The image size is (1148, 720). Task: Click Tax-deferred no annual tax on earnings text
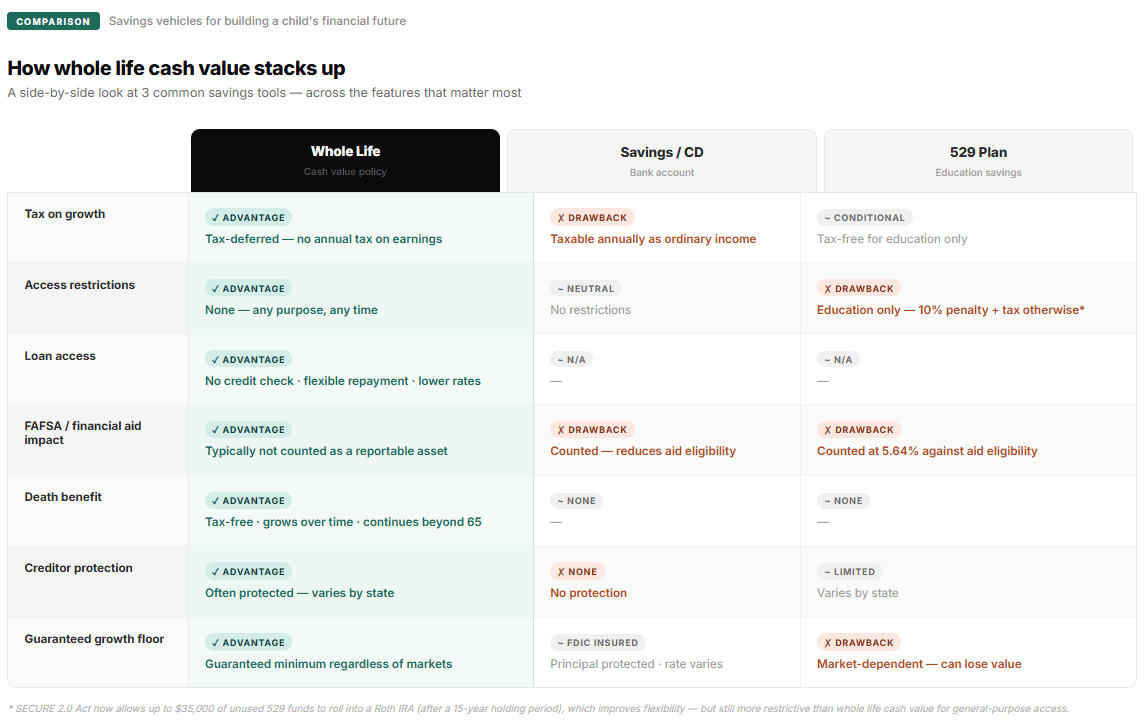pyautogui.click(x=324, y=239)
